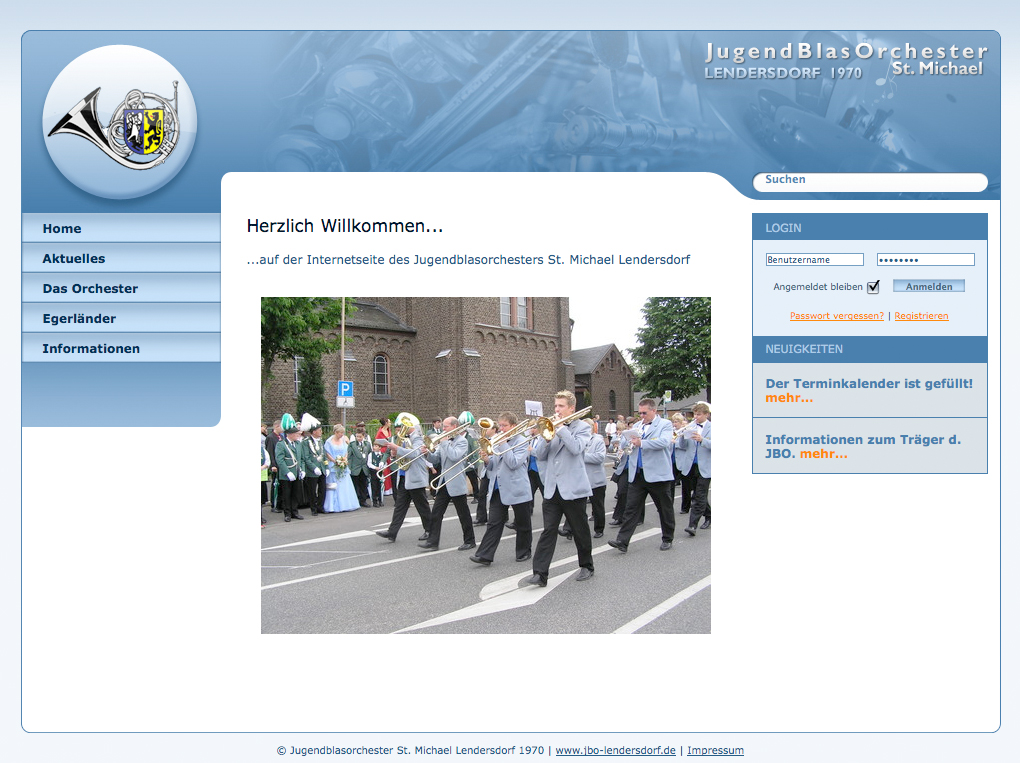Click the marching band parade photo

click(486, 466)
